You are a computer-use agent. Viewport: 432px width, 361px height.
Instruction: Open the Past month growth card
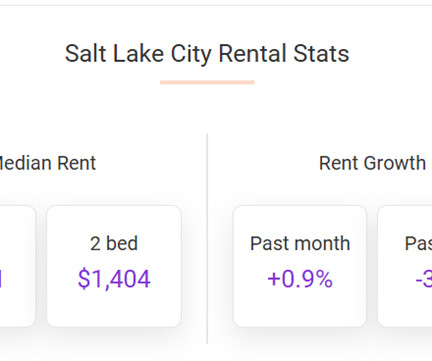coord(300,266)
